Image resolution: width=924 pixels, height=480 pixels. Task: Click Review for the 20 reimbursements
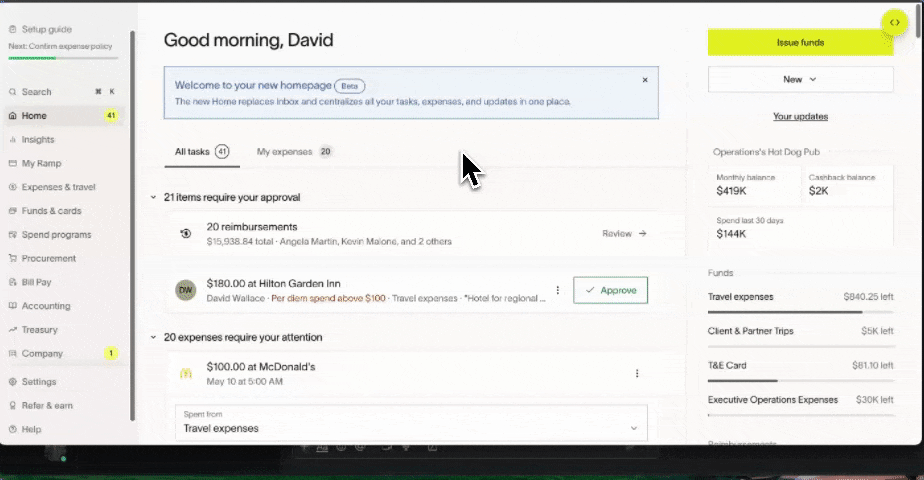coord(624,233)
